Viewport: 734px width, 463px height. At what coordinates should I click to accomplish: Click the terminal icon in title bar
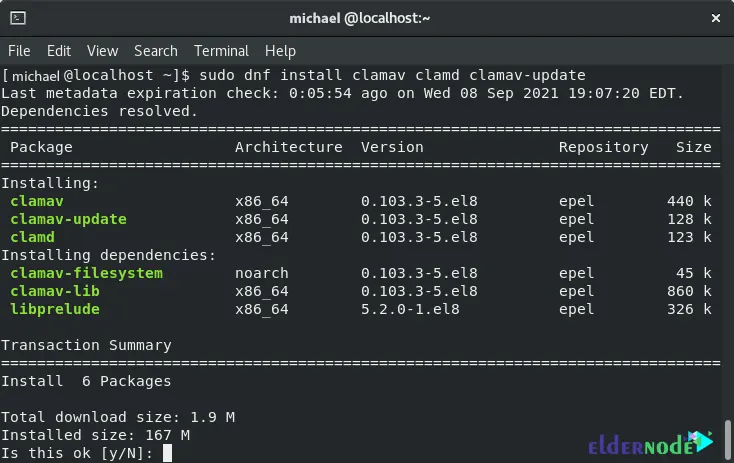(x=18, y=18)
